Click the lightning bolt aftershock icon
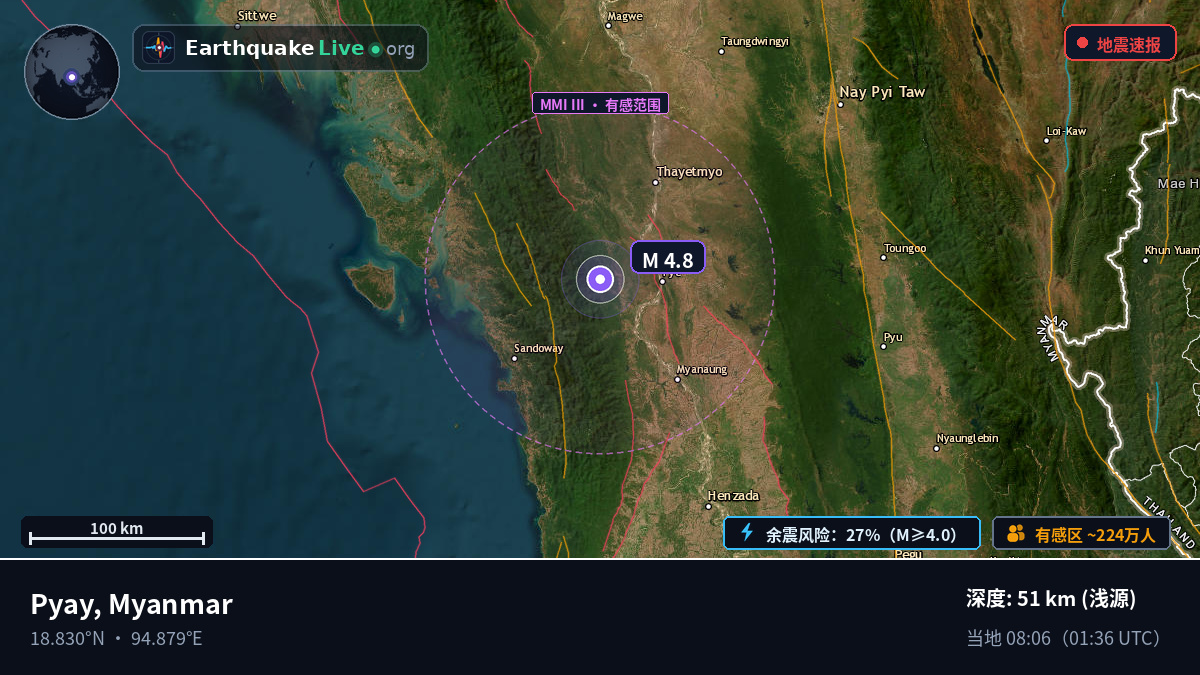Image resolution: width=1200 pixels, height=675 pixels. pos(746,533)
